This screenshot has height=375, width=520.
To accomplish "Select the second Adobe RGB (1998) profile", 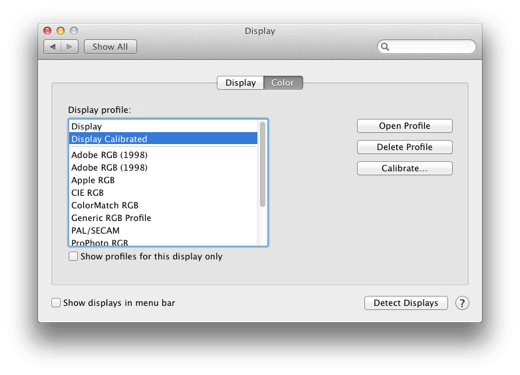I will [163, 168].
